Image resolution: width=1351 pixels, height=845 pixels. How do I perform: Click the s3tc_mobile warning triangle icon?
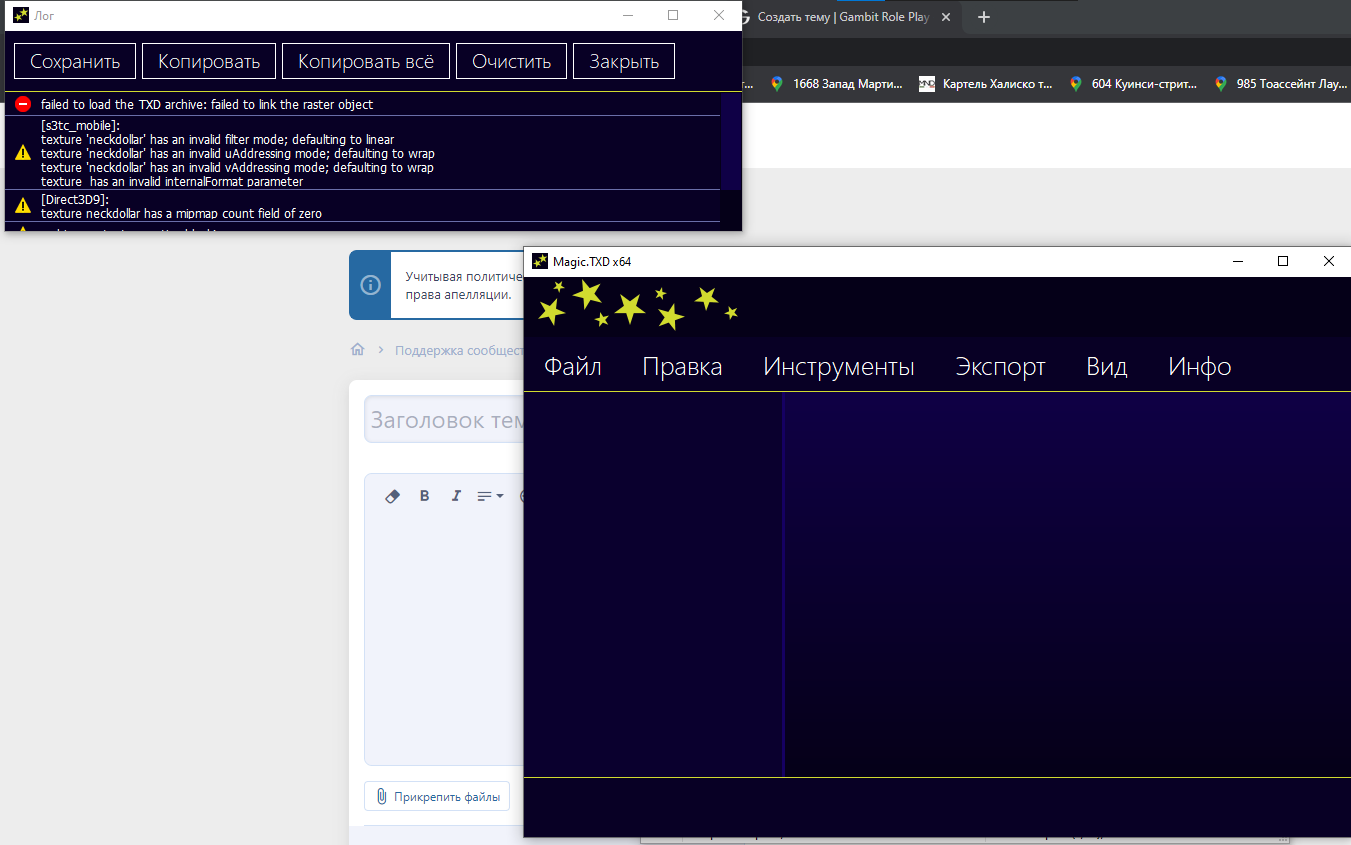[x=23, y=153]
